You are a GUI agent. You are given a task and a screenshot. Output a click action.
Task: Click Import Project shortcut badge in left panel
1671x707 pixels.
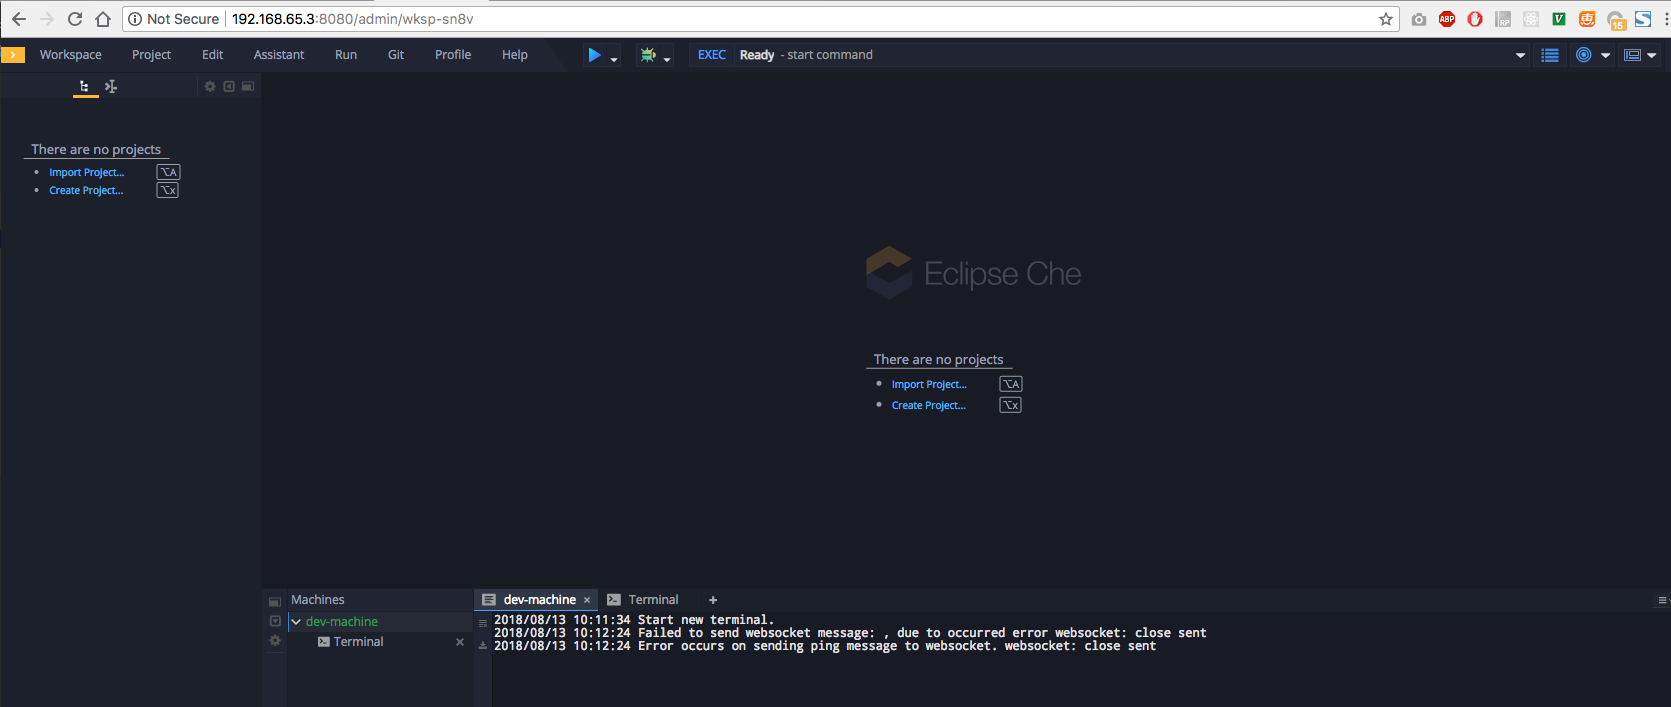point(168,172)
